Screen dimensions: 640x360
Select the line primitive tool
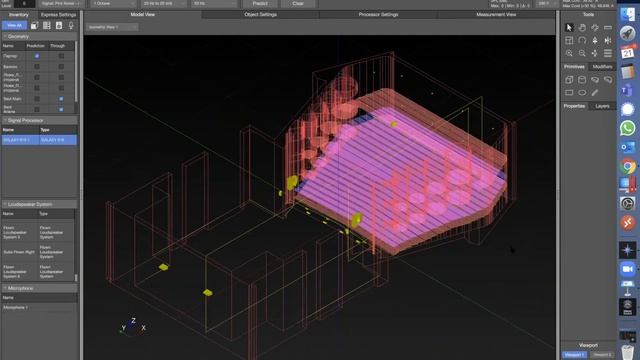tap(595, 93)
